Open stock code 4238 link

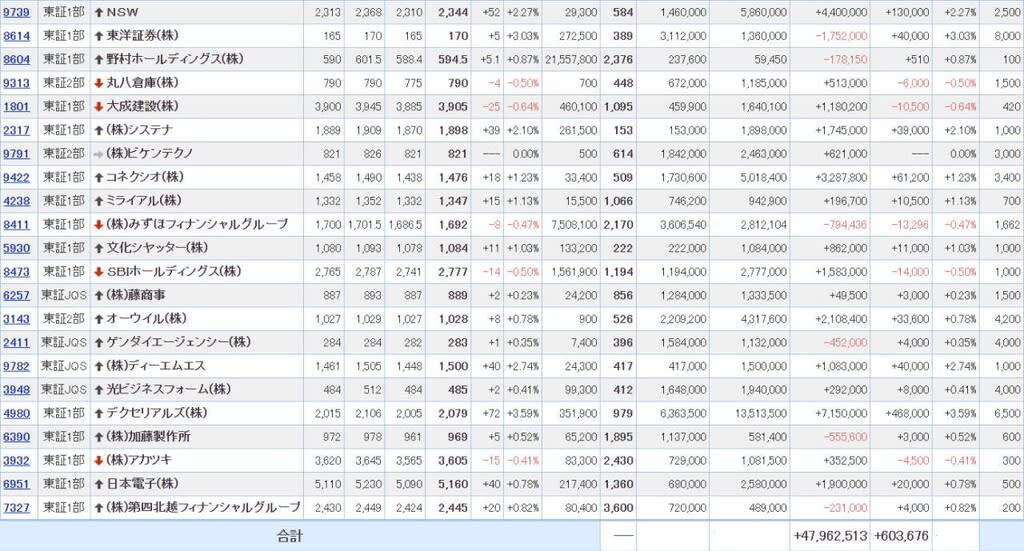(16, 201)
